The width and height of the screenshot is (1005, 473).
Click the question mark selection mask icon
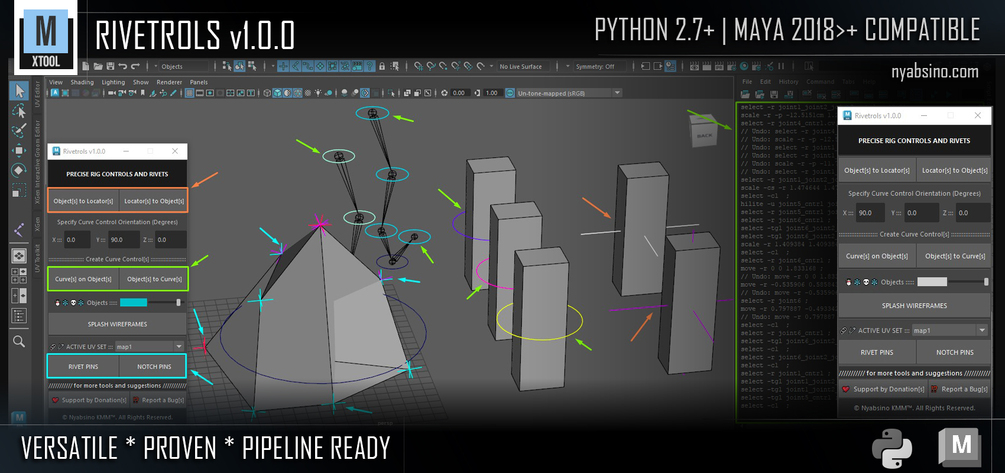tap(370, 66)
